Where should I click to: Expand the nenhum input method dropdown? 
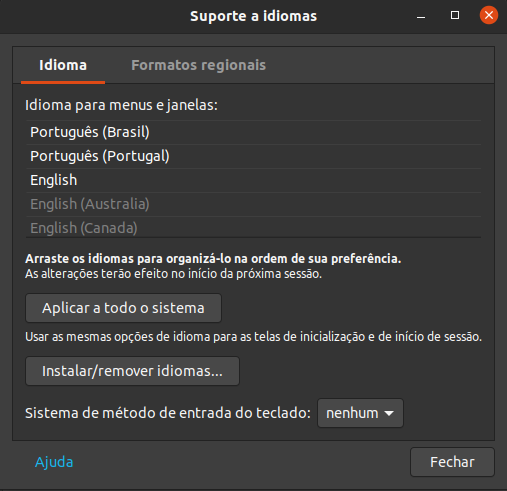(360, 413)
